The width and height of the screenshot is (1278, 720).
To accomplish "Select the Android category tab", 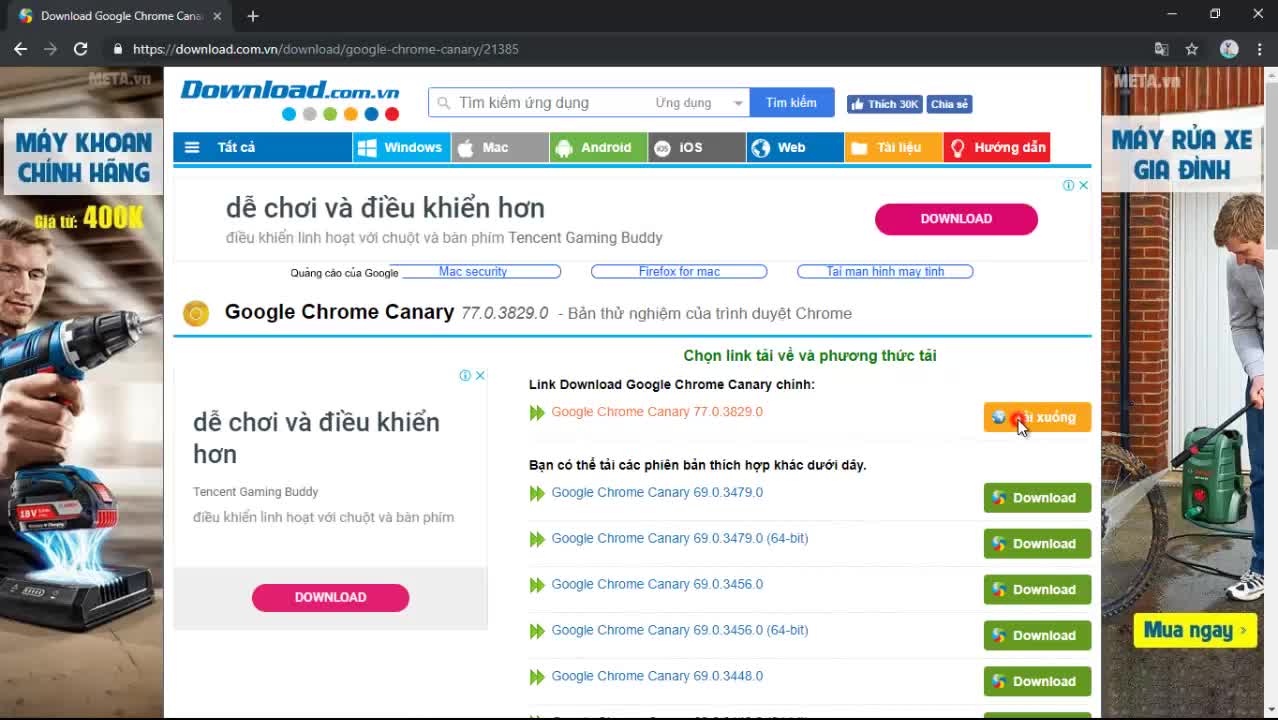I will point(598,147).
